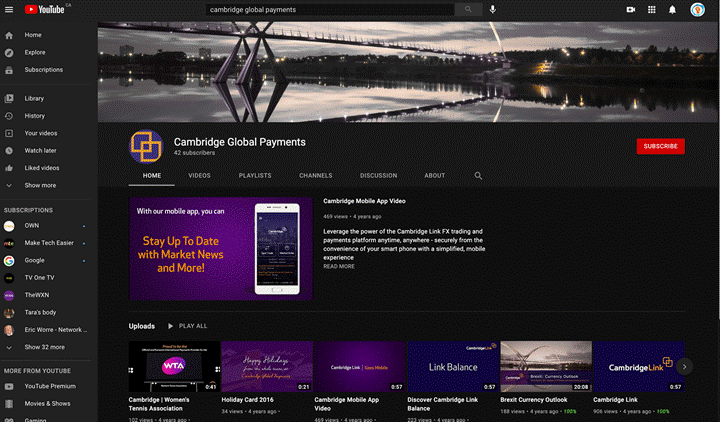Open the Brexit bridge video thumbnail
Viewport: 720px width, 422px height.
(546, 366)
